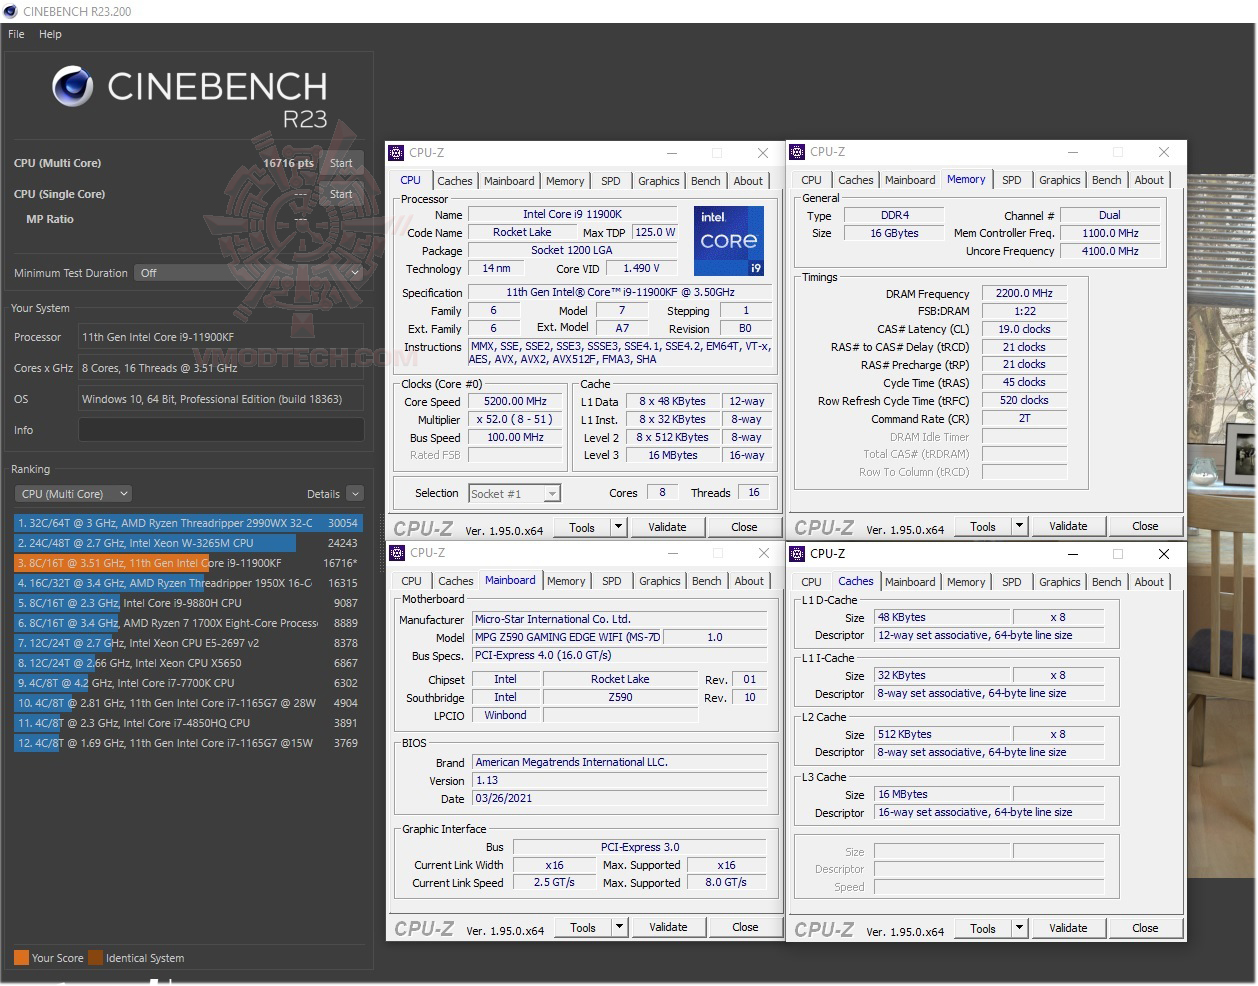Viewport: 1258px width, 986px height.
Task: Open Graphics tab in CPU-Z Mainboard window
Action: click(x=660, y=581)
